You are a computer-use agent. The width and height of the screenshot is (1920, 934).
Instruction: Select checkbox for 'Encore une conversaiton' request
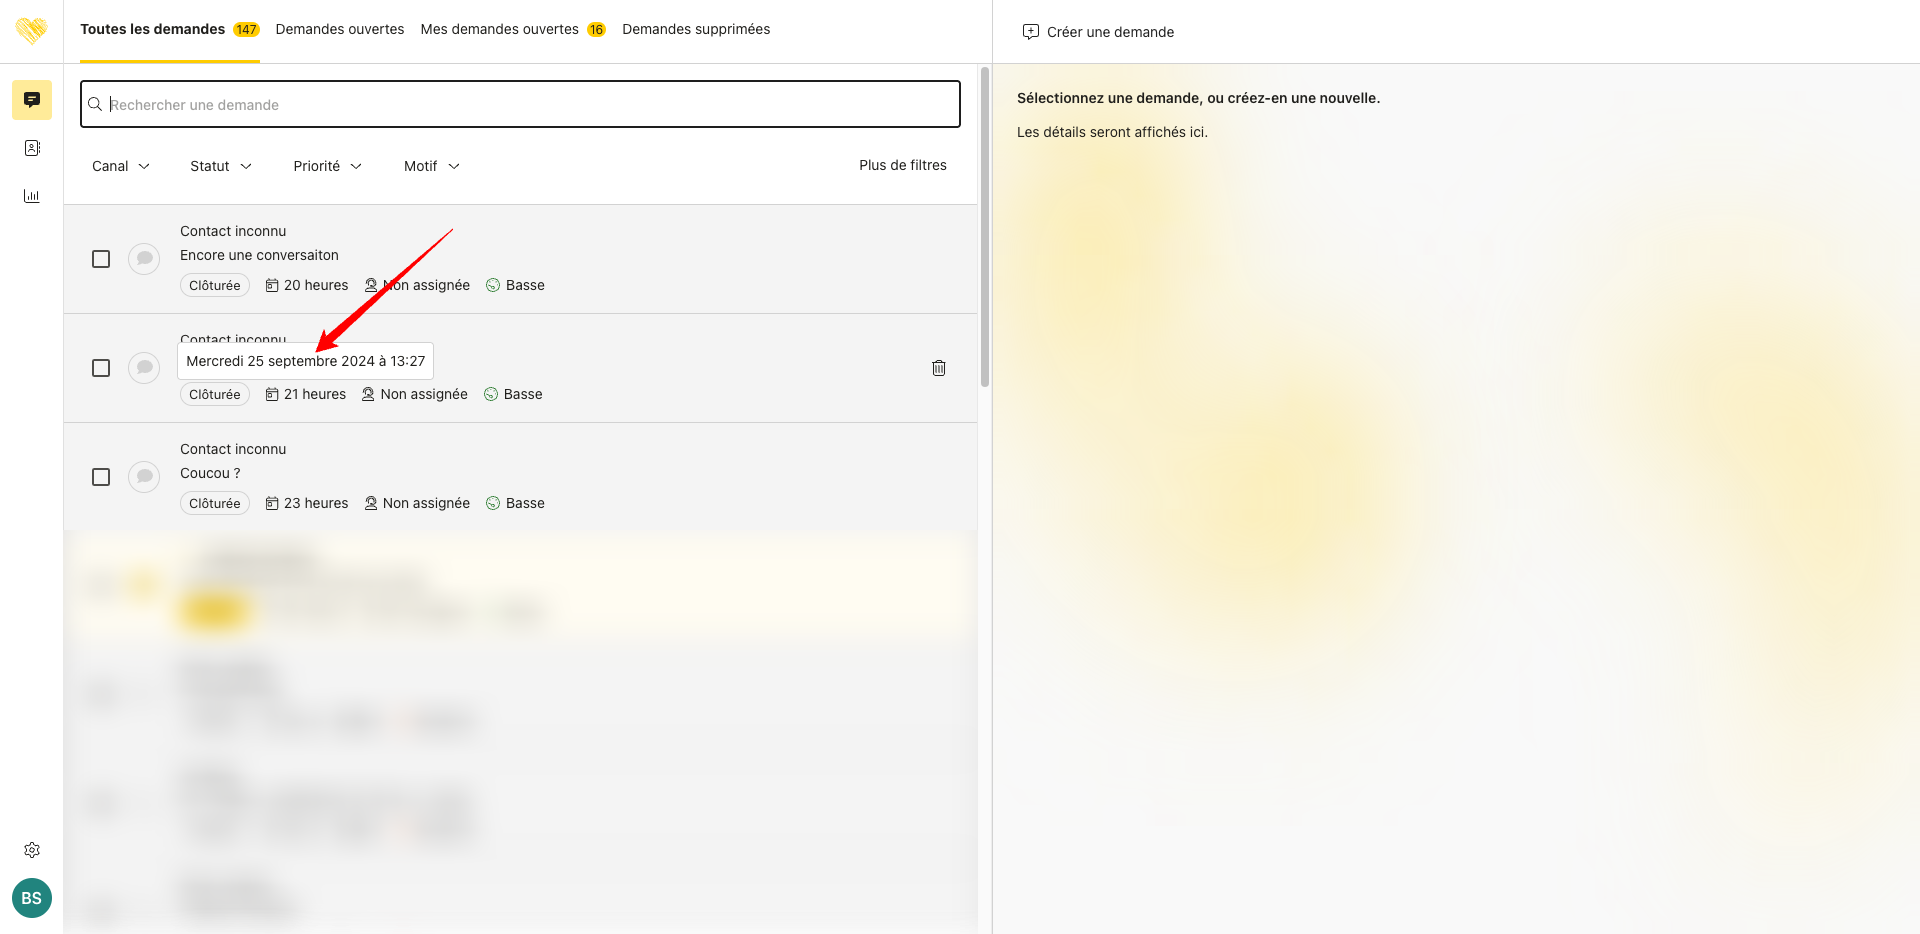[101, 259]
